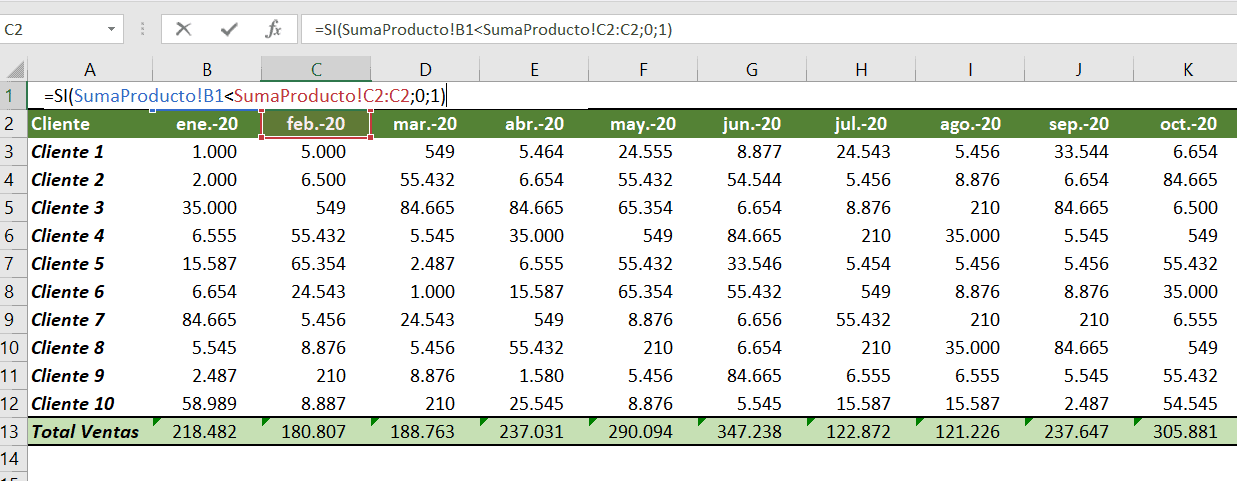
Task: Select all cells with the corner triangle
Action: (14, 69)
